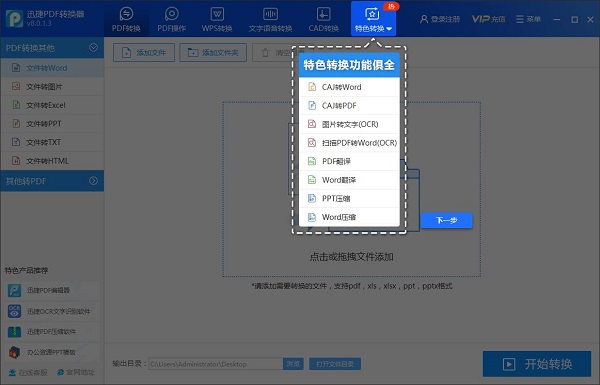Click the Word压缩 icon
Screen dimensions: 600x385
pyautogui.click(x=312, y=217)
